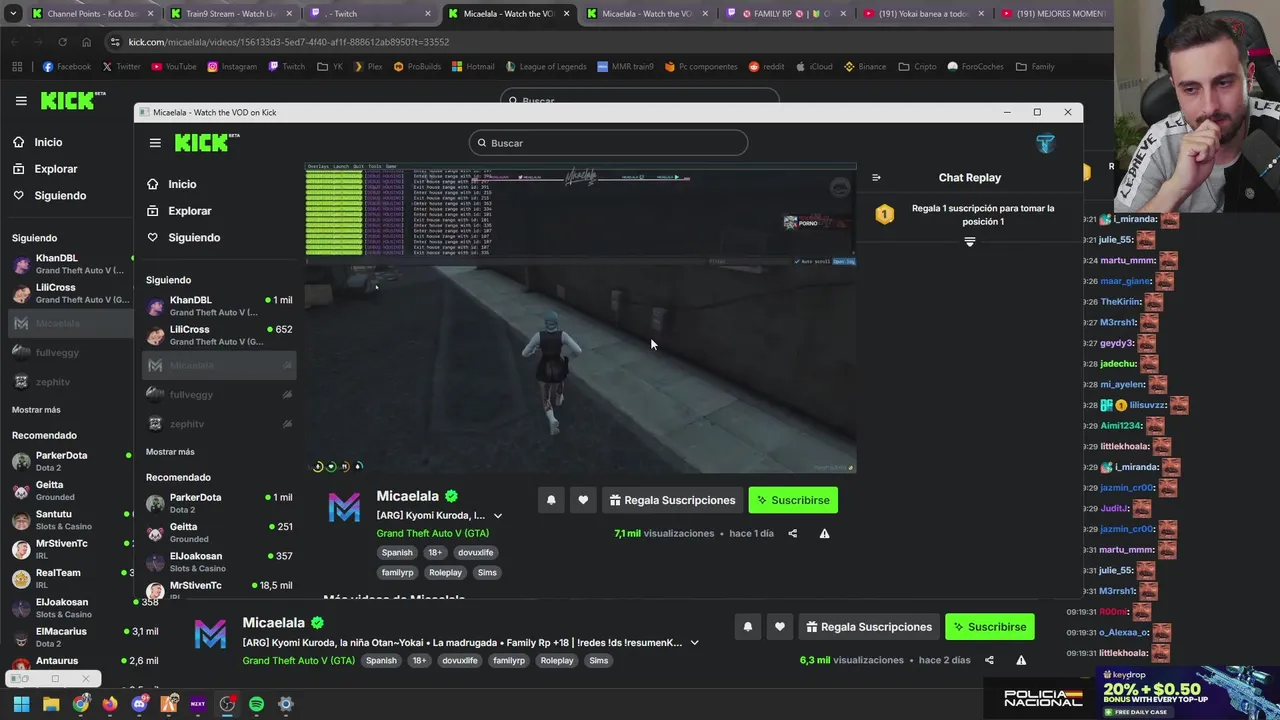This screenshot has width=1280, height=720.
Task: Click share icon beside hace 2 días
Action: click(989, 660)
